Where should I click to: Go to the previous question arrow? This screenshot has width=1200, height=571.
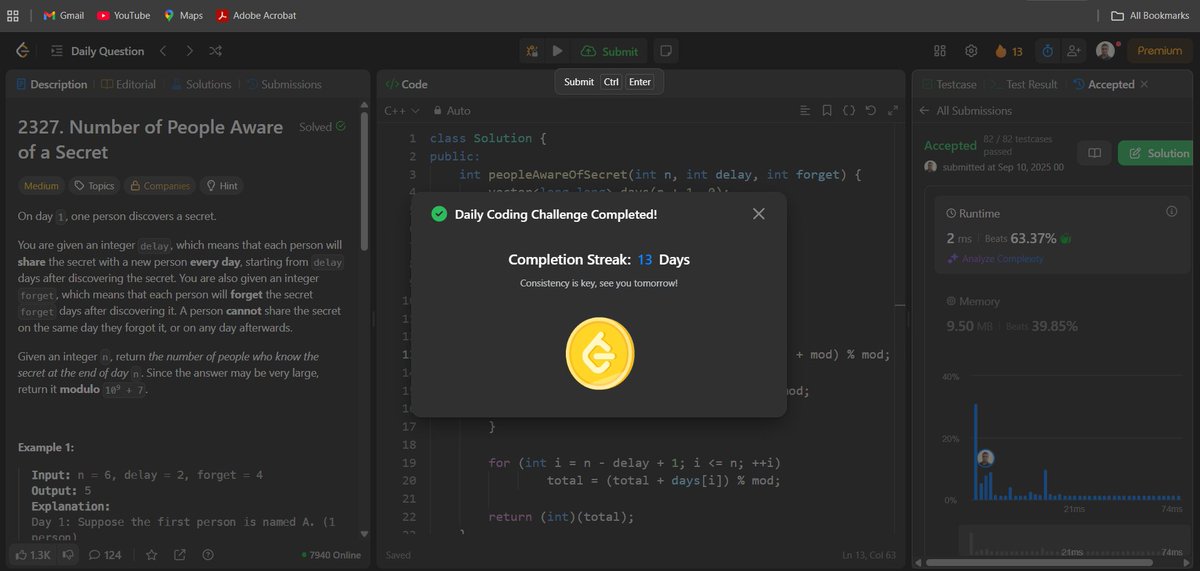pyautogui.click(x=163, y=51)
